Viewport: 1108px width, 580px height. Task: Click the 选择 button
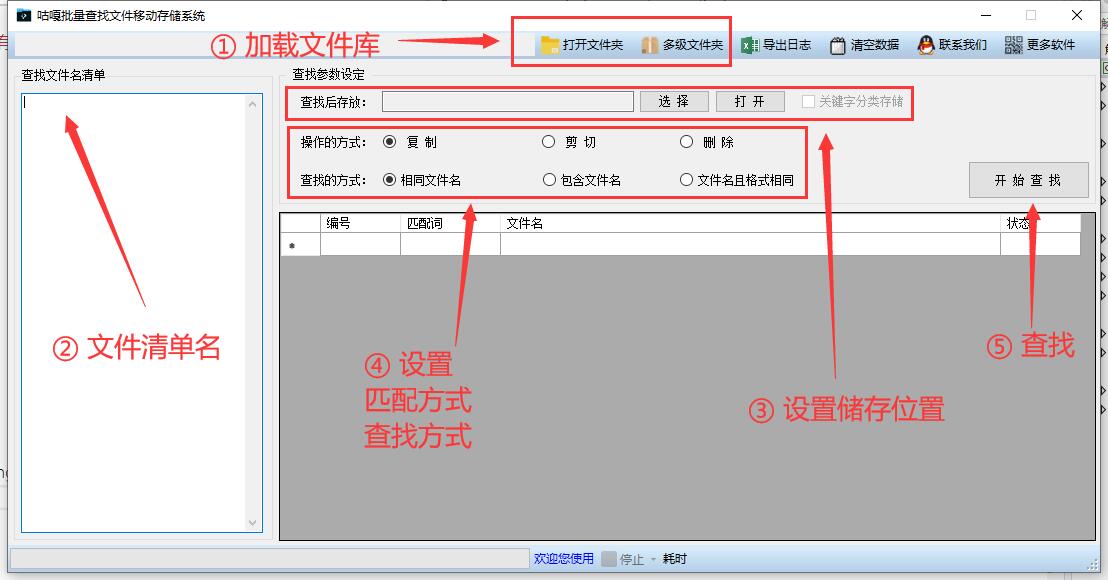pyautogui.click(x=674, y=102)
